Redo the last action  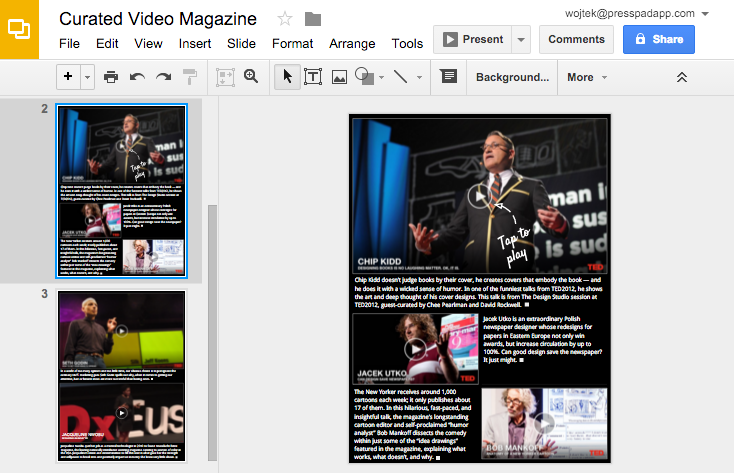click(163, 77)
